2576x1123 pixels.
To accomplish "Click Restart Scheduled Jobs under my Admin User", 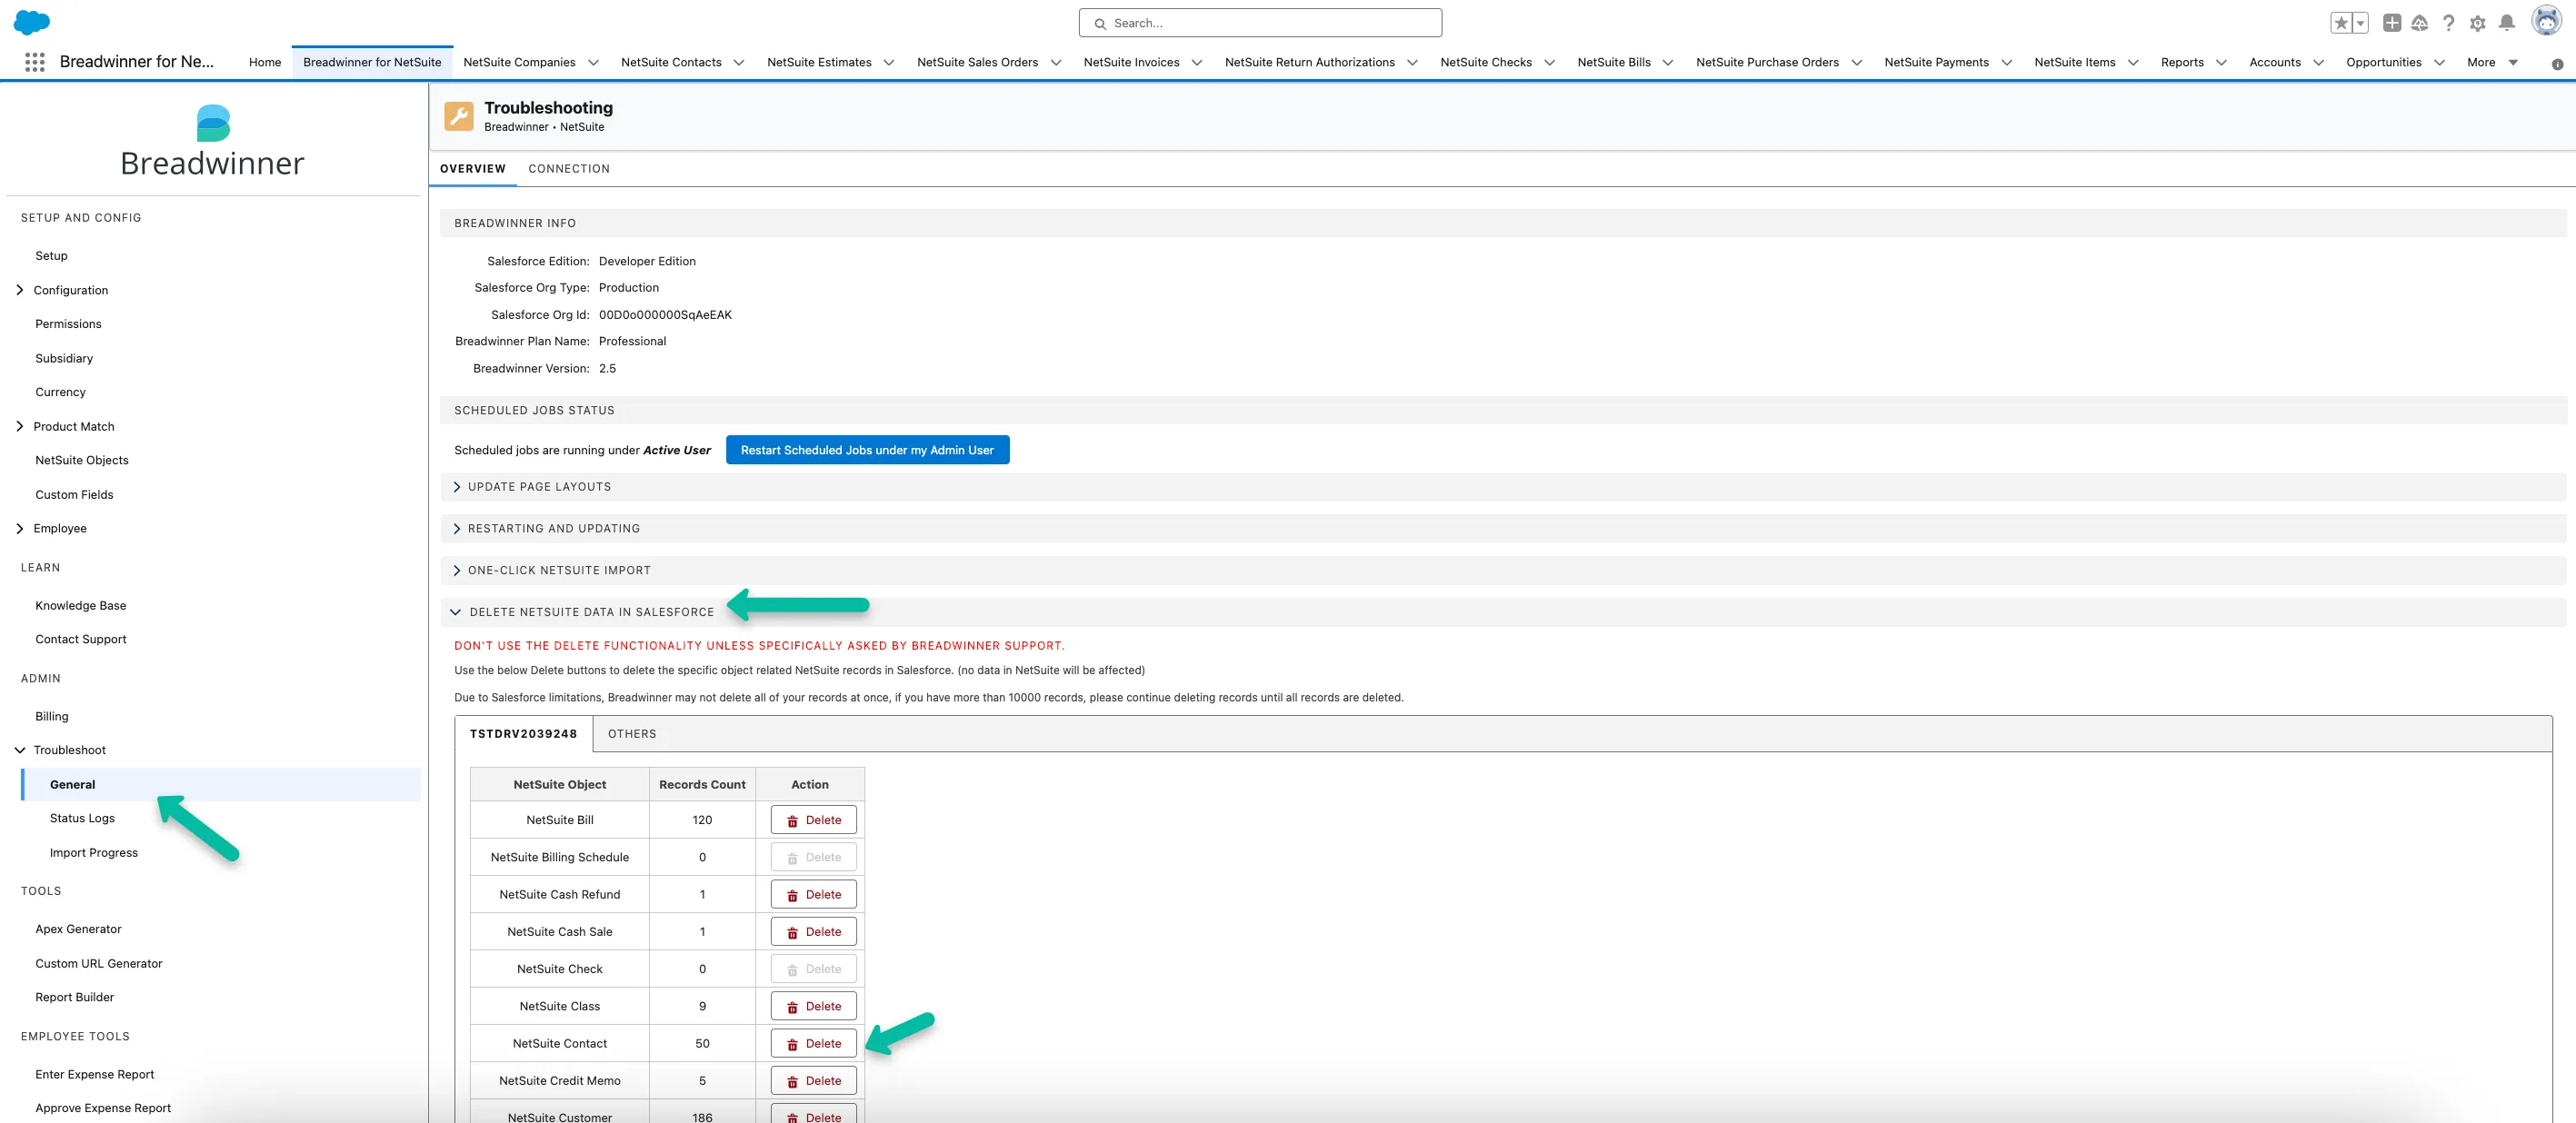I will click(x=867, y=450).
